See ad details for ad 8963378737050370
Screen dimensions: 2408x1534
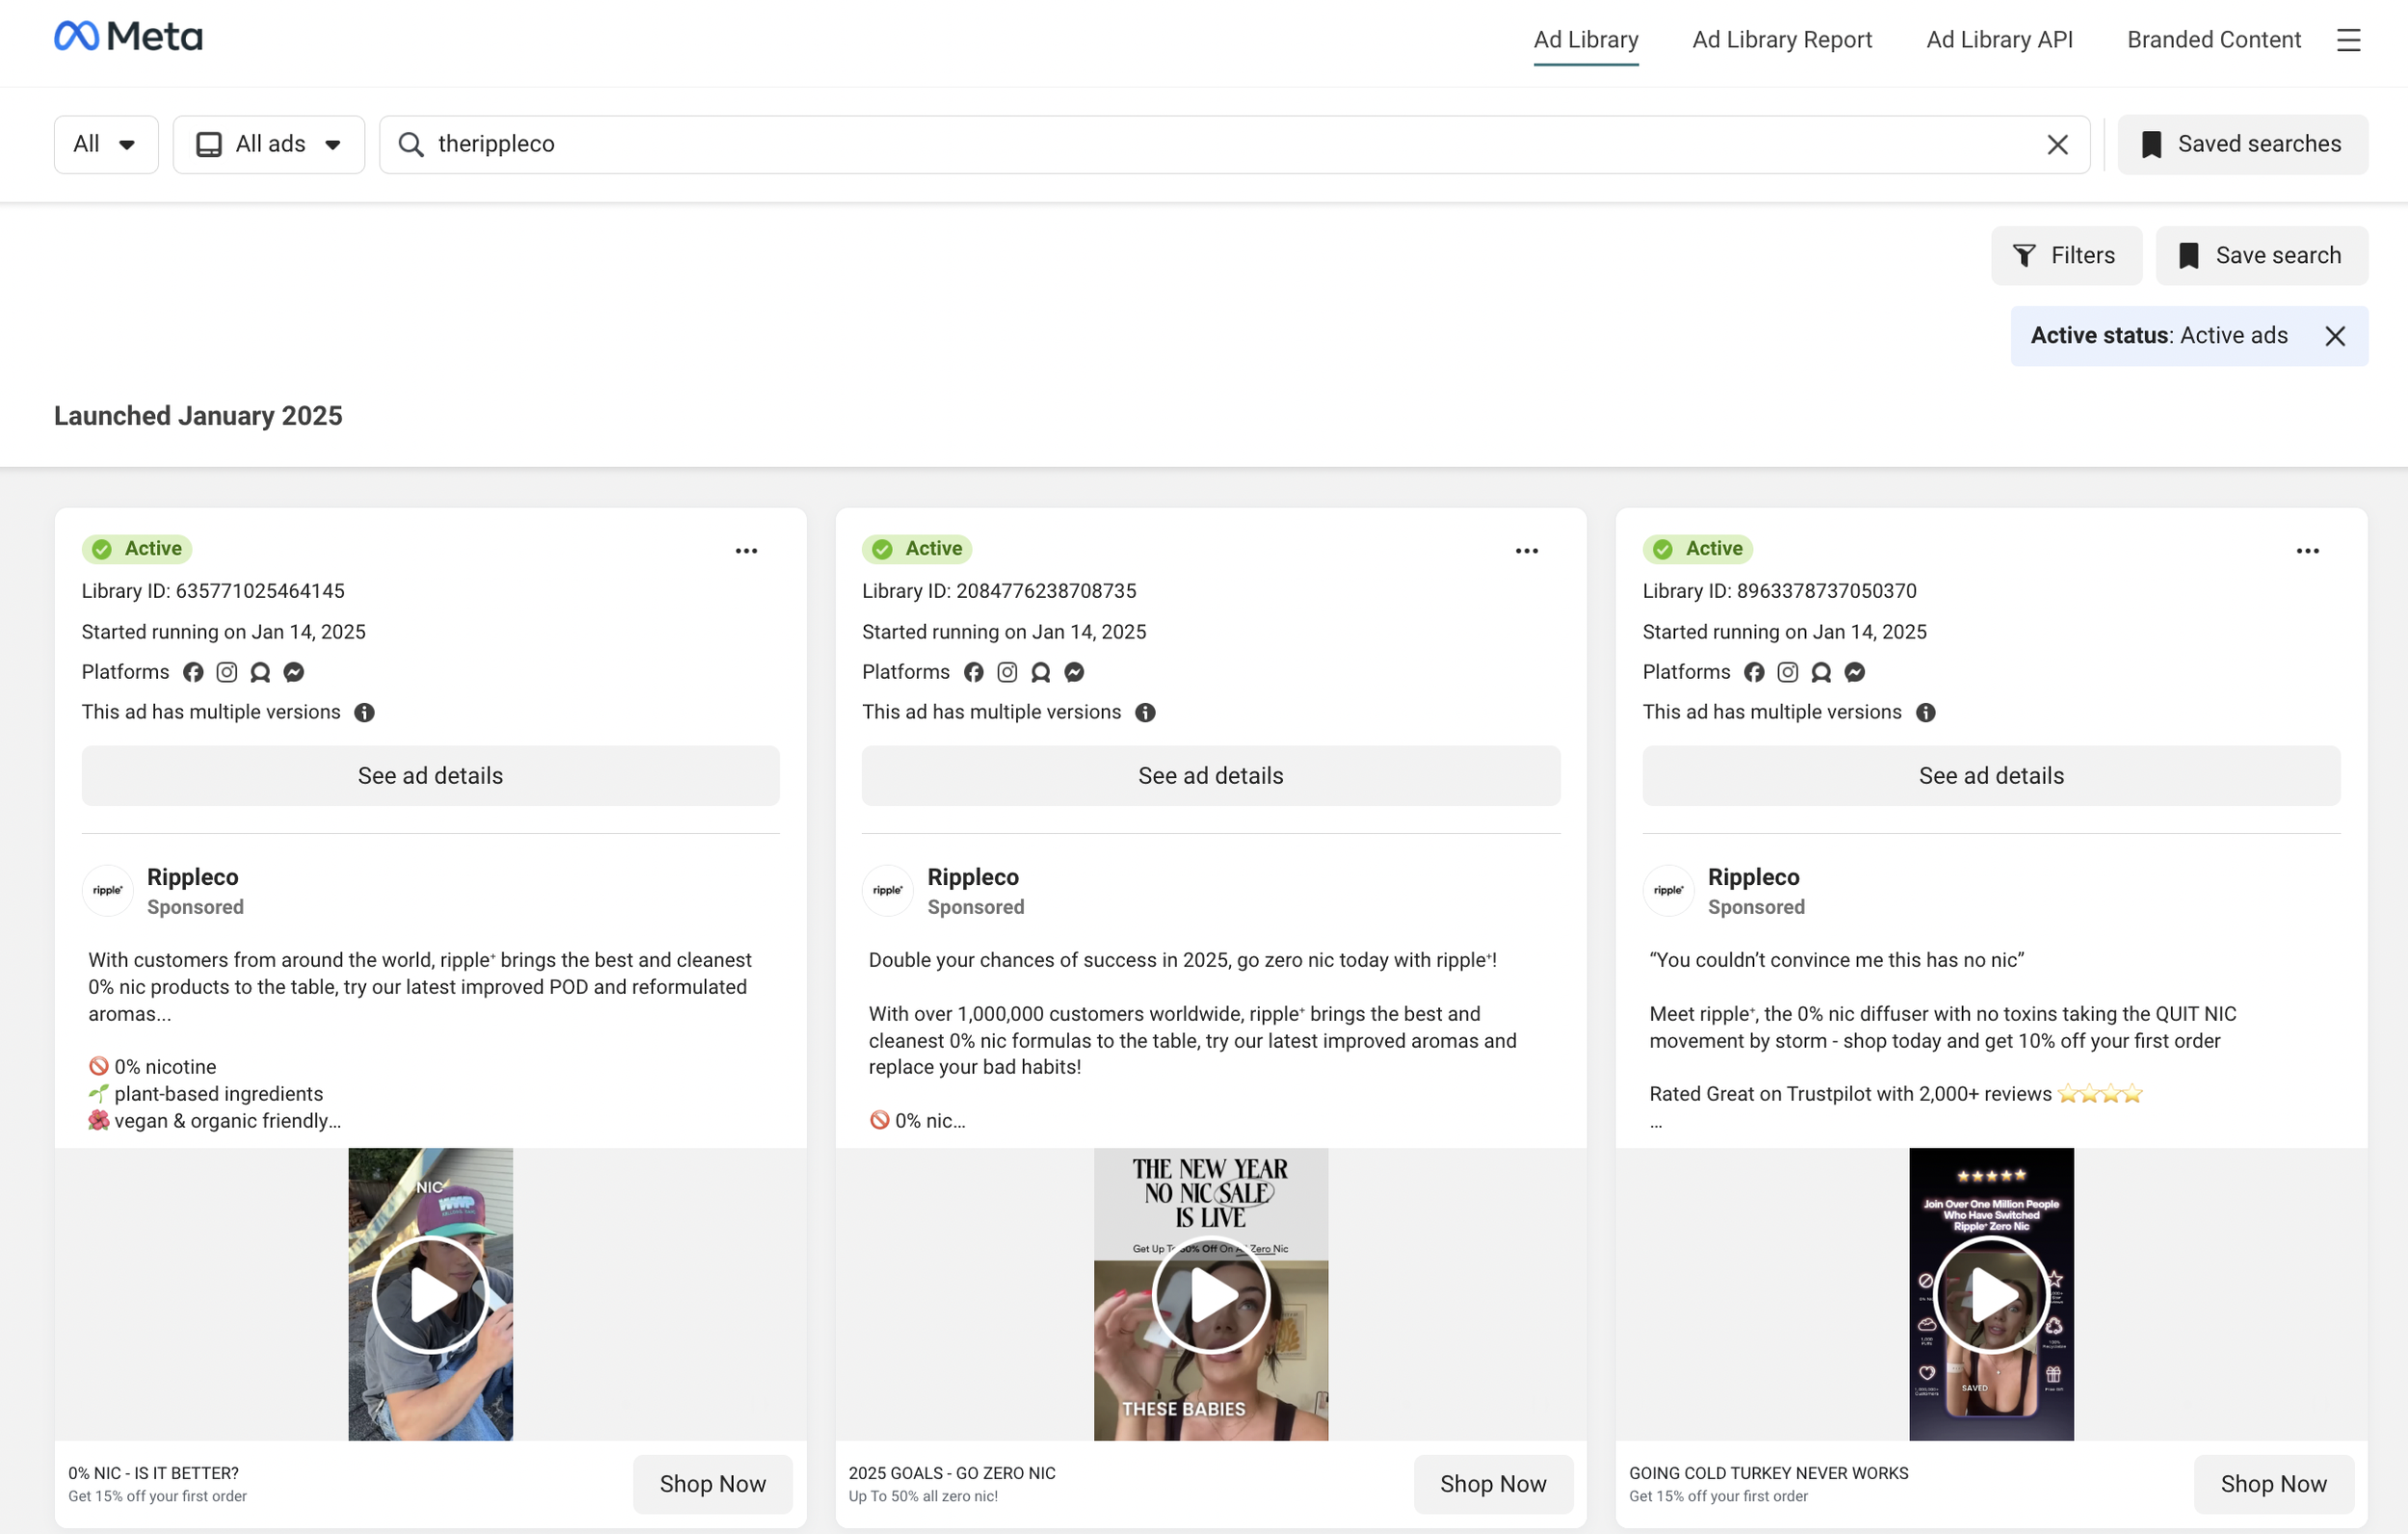click(1991, 776)
